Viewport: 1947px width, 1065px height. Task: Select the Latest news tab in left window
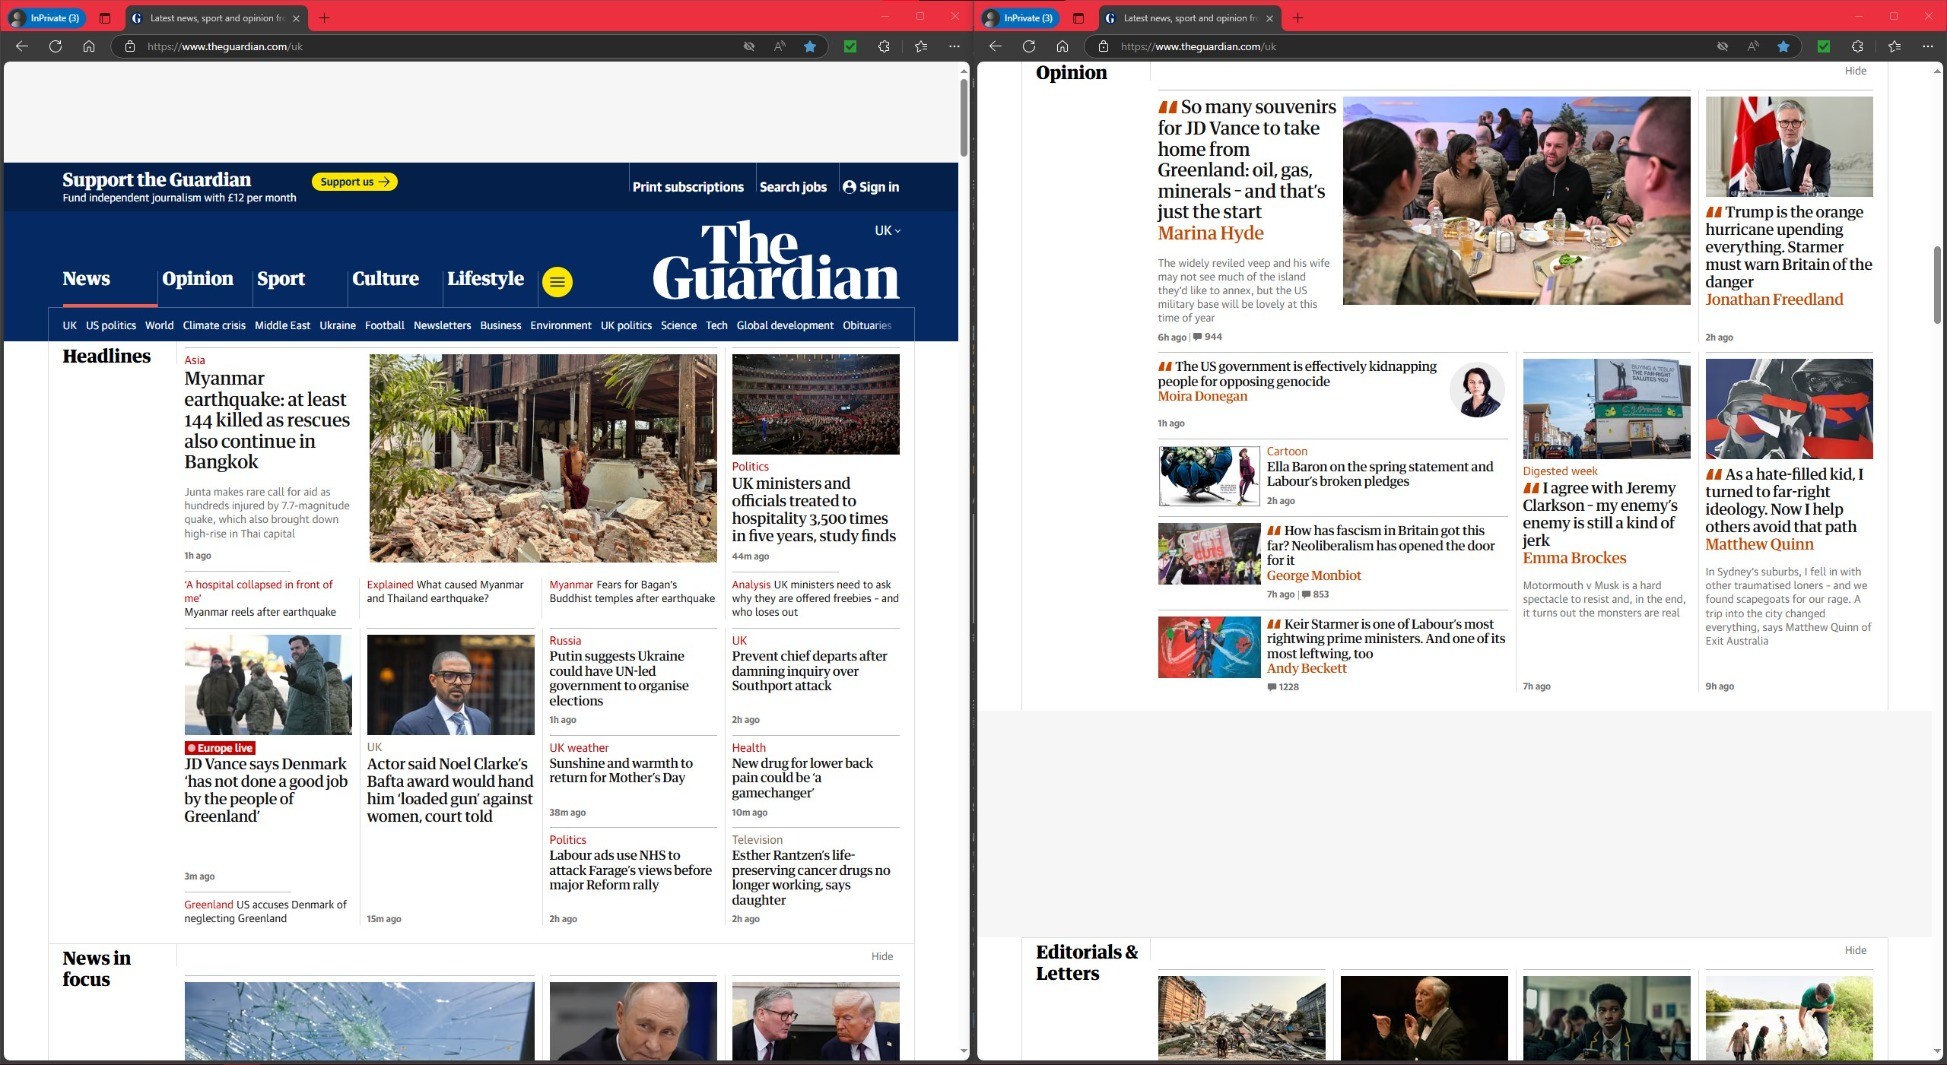click(x=214, y=18)
